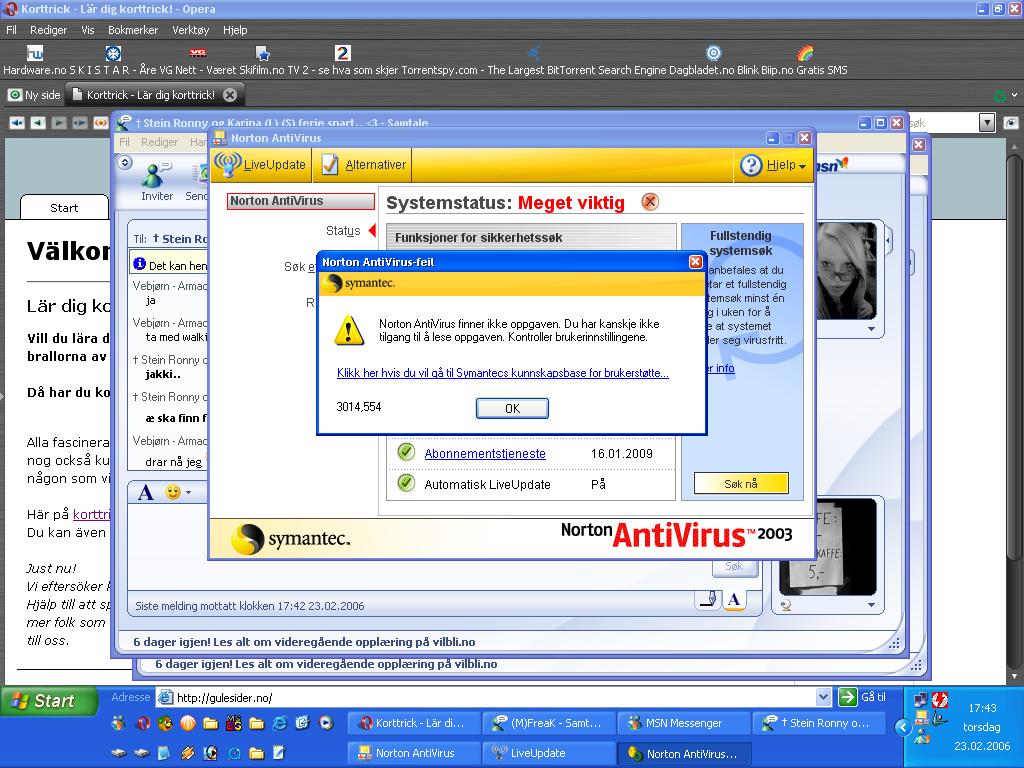
Task: Expand the Hjelp dropdown in Norton
Action: (x=774, y=165)
